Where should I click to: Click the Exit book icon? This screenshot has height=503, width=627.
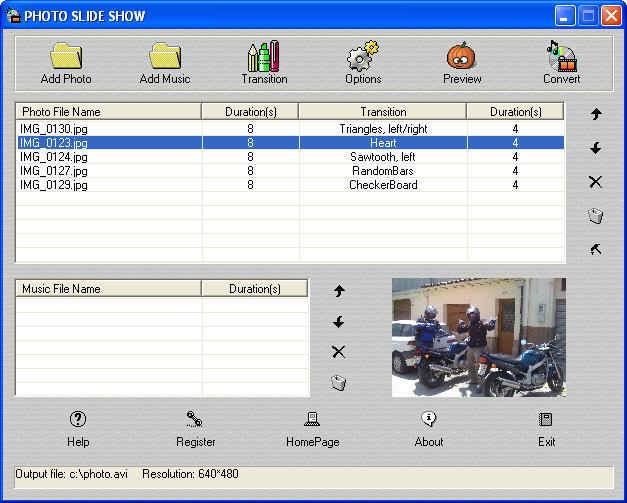coord(546,419)
